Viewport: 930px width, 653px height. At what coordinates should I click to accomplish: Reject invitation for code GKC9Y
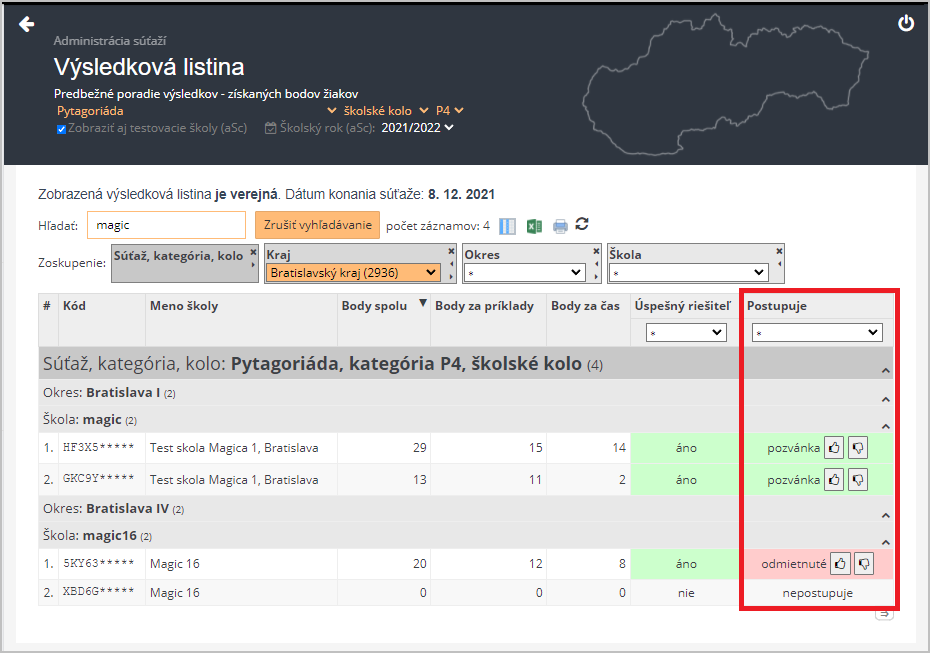point(858,480)
